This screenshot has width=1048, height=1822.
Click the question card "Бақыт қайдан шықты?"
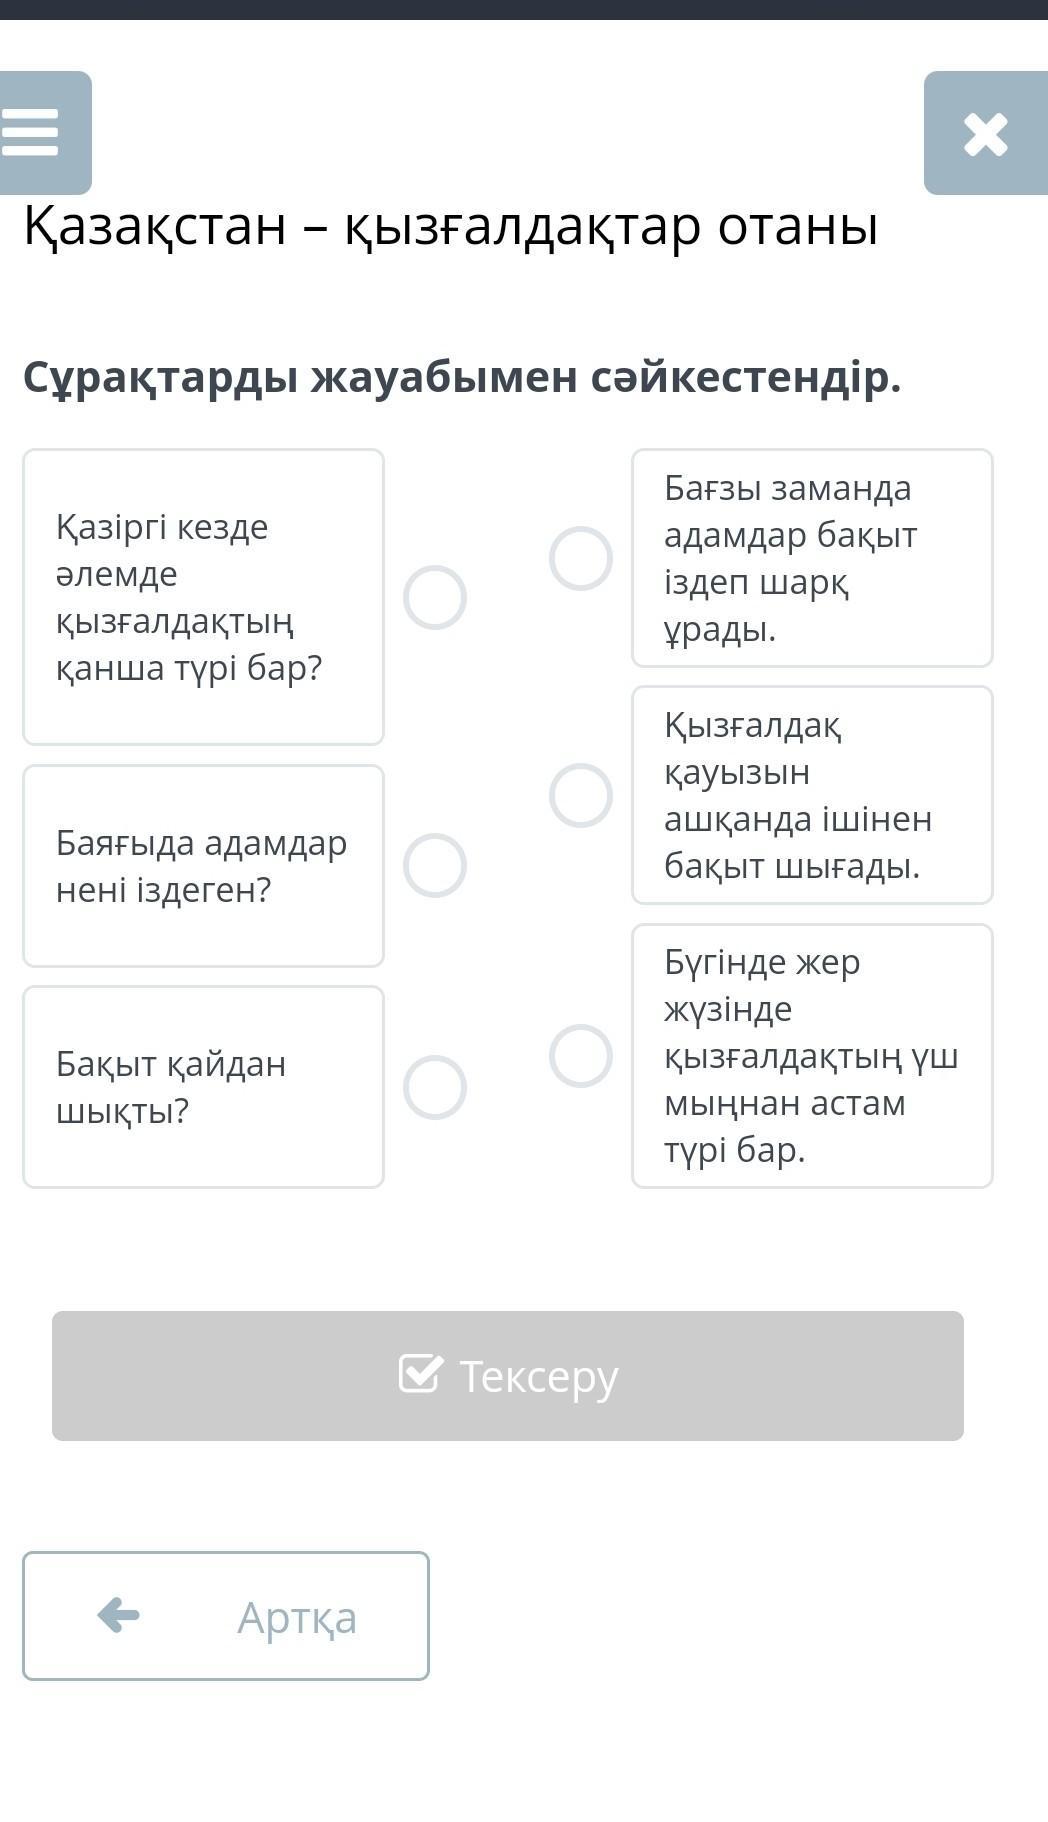click(x=203, y=1087)
